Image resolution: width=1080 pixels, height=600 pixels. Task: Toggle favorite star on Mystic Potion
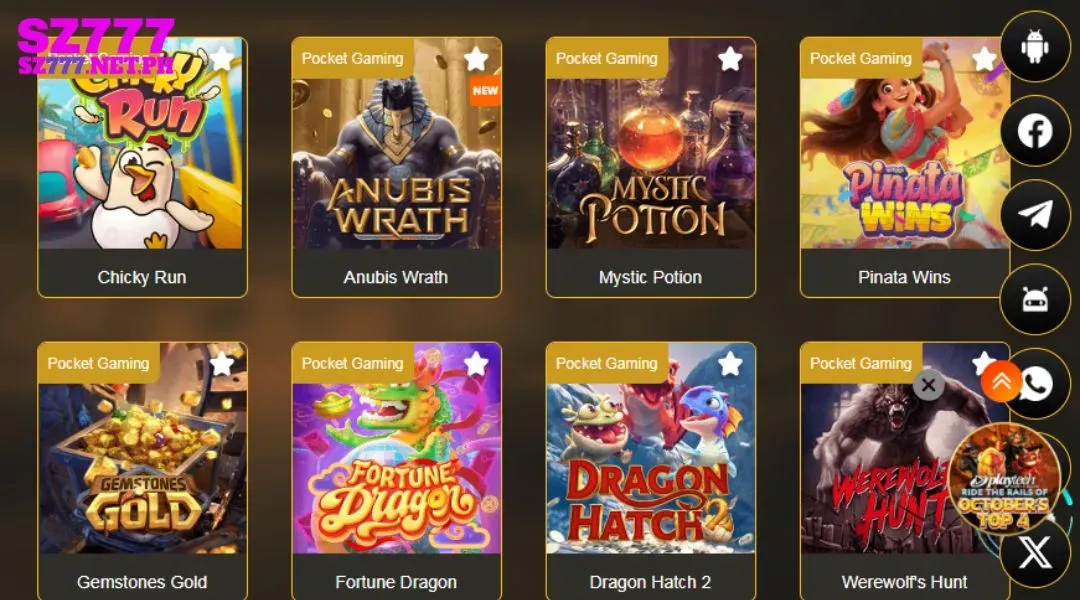click(730, 59)
